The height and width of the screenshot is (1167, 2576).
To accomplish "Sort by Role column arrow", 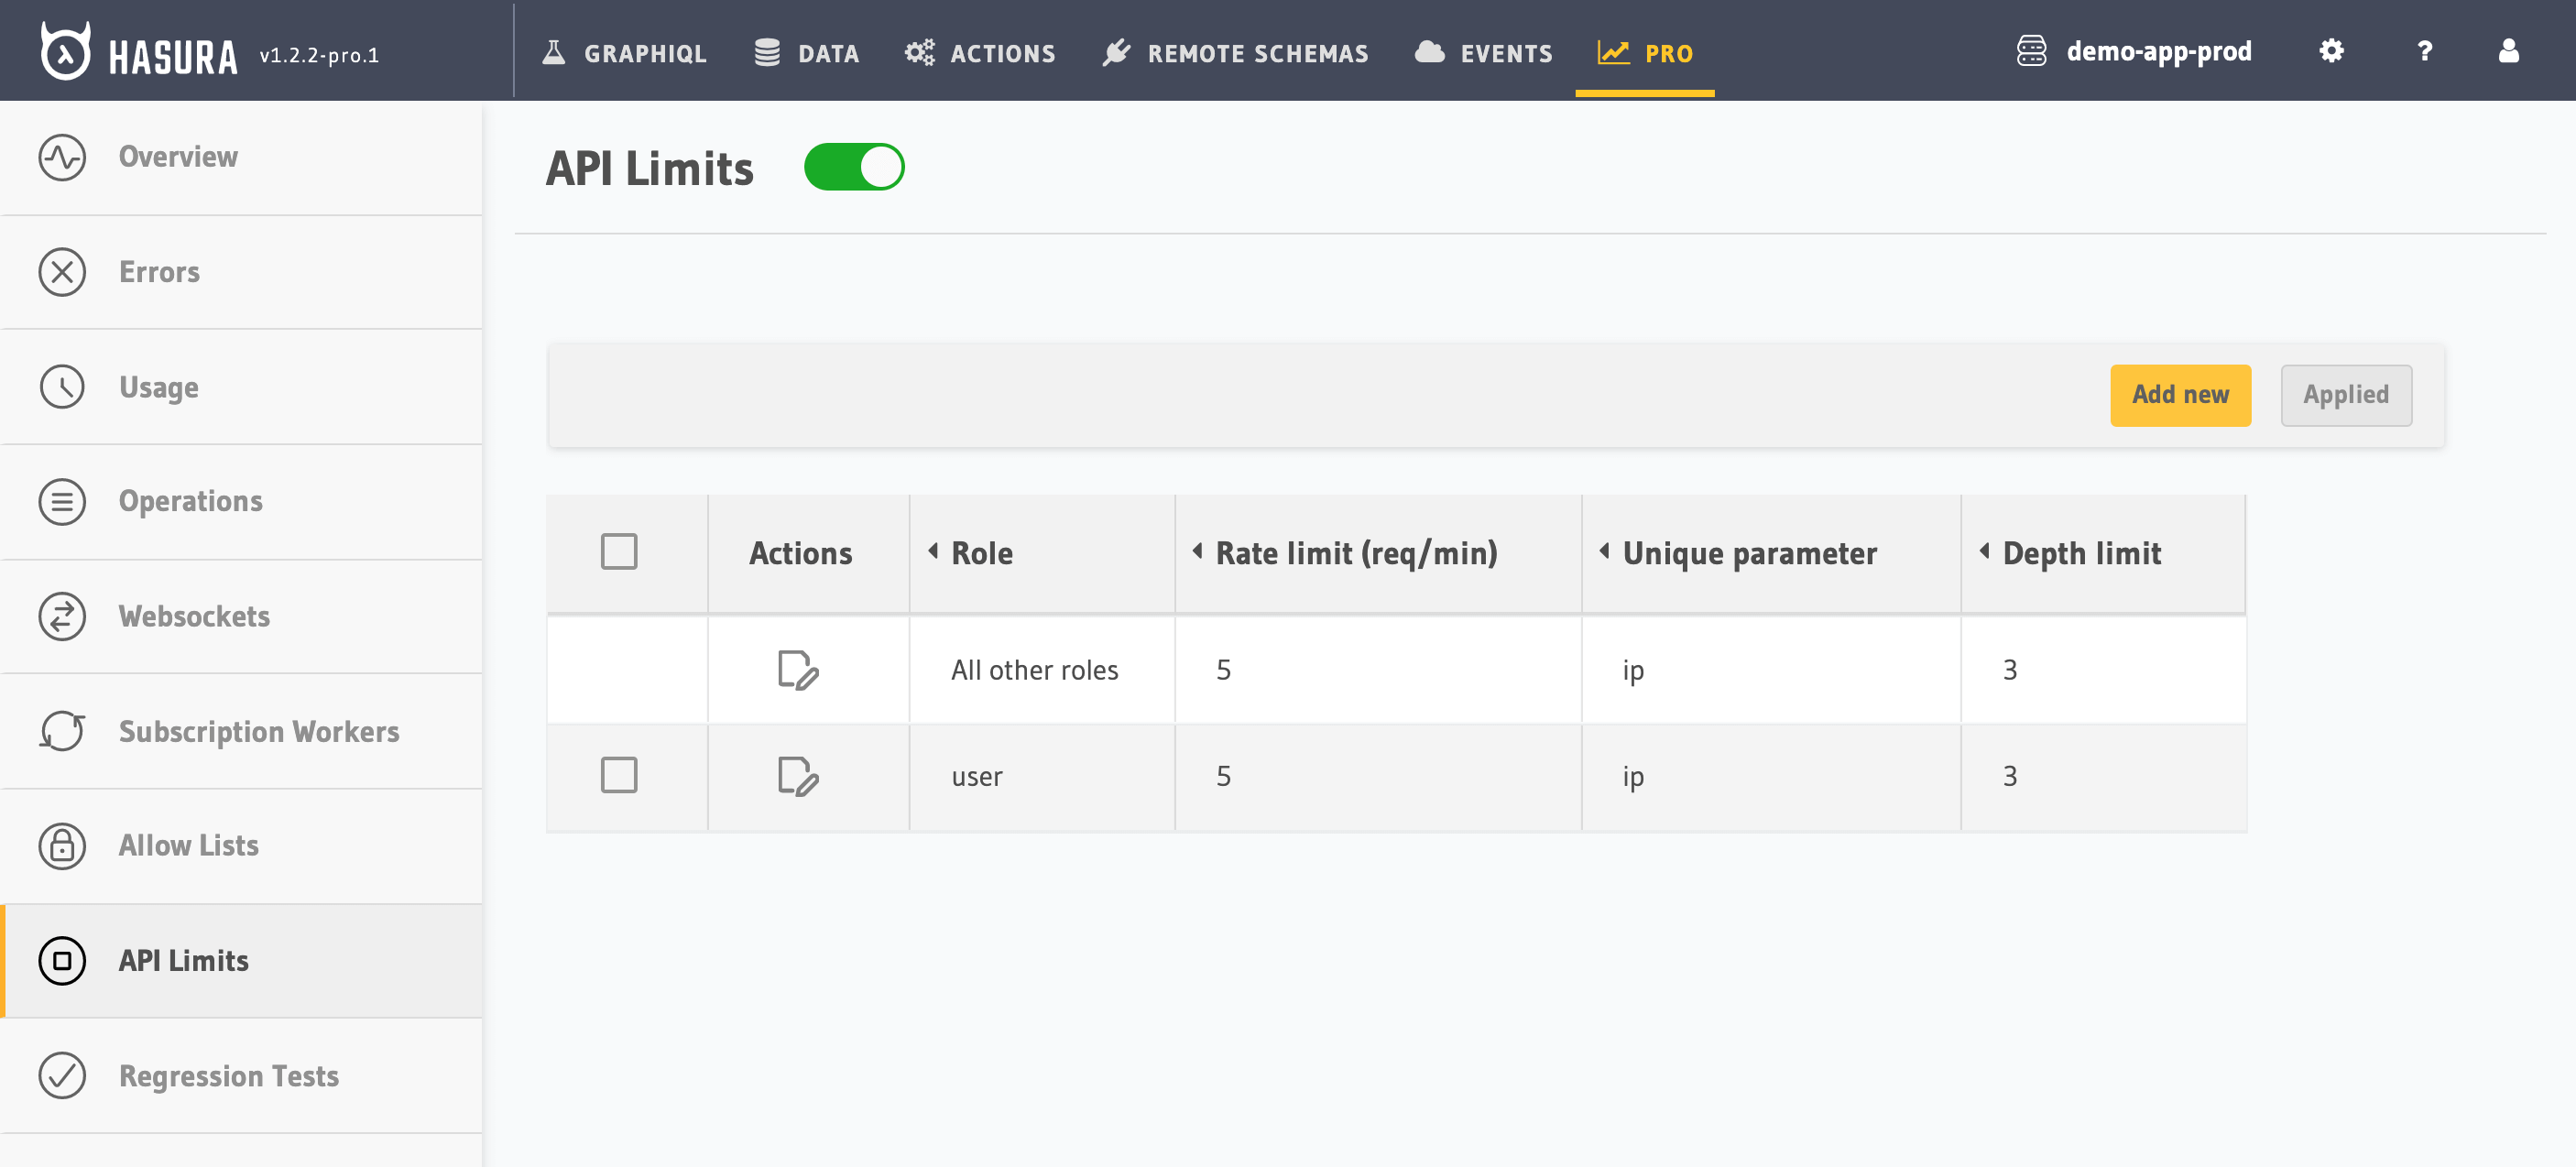I will tap(933, 551).
